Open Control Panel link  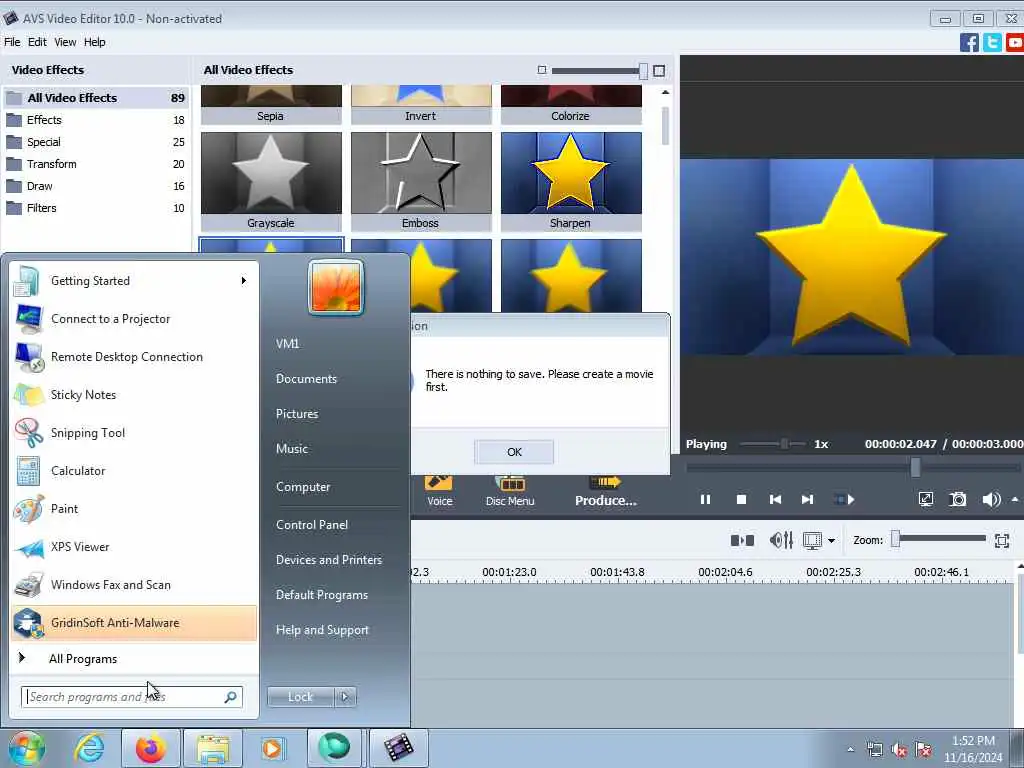coord(312,525)
